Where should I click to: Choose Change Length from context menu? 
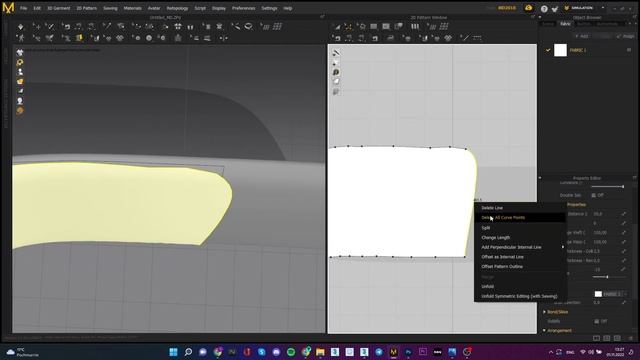[496, 237]
